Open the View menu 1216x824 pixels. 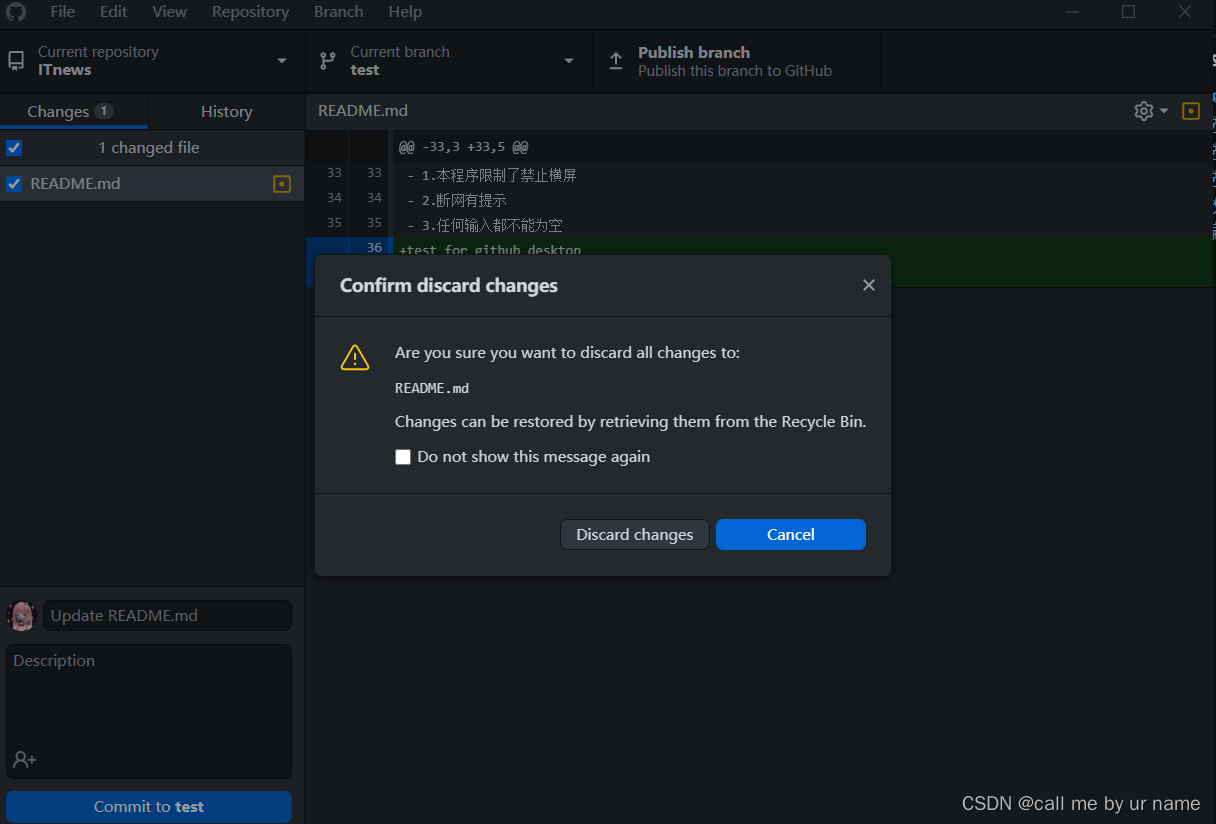(169, 12)
